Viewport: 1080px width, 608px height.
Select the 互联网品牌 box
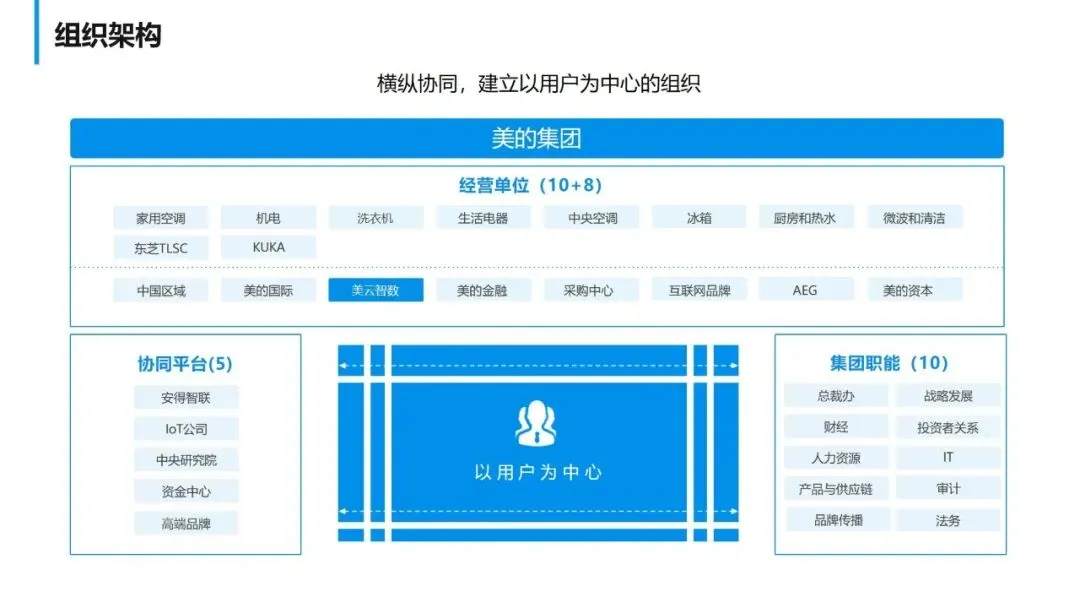tap(698, 290)
